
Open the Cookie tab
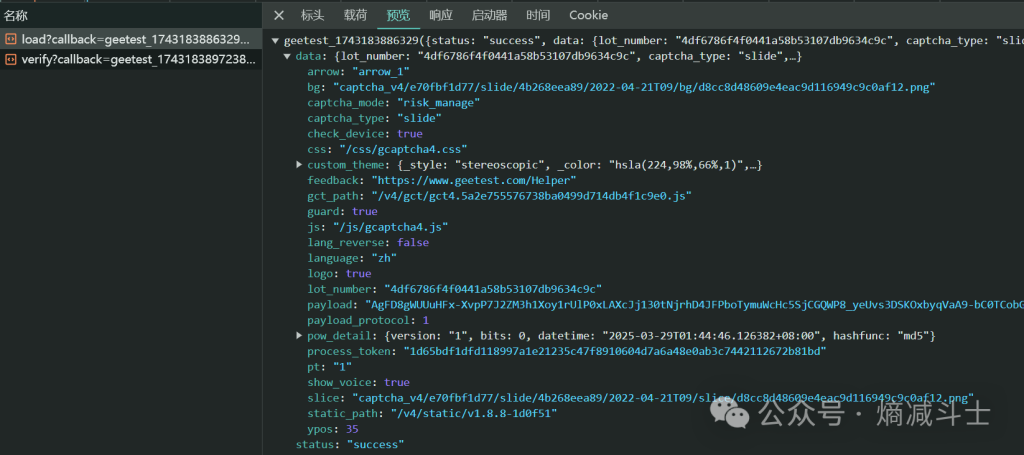point(588,15)
